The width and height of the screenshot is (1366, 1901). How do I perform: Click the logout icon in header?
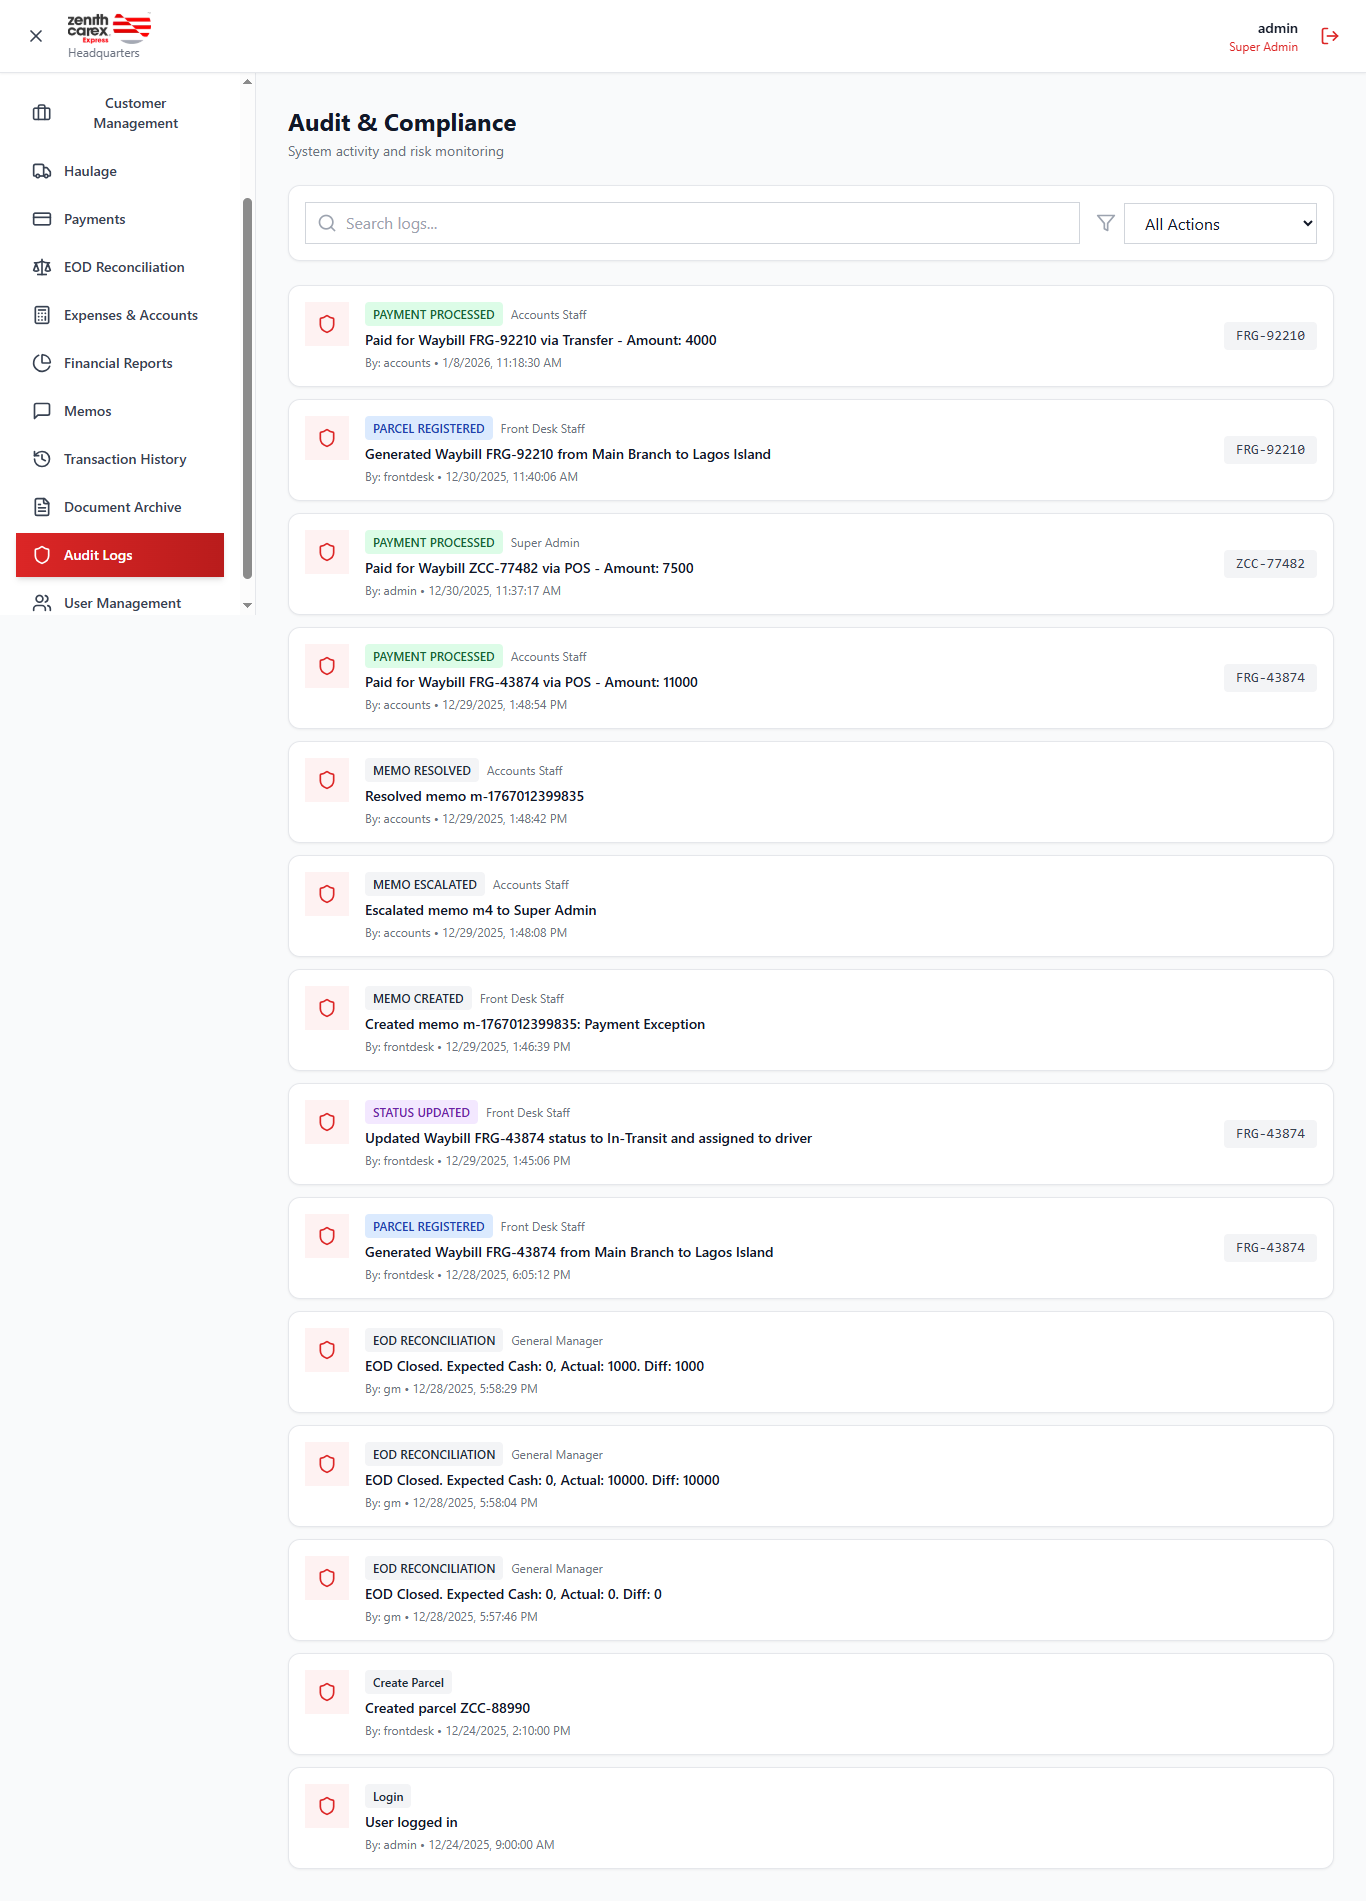pyautogui.click(x=1329, y=36)
